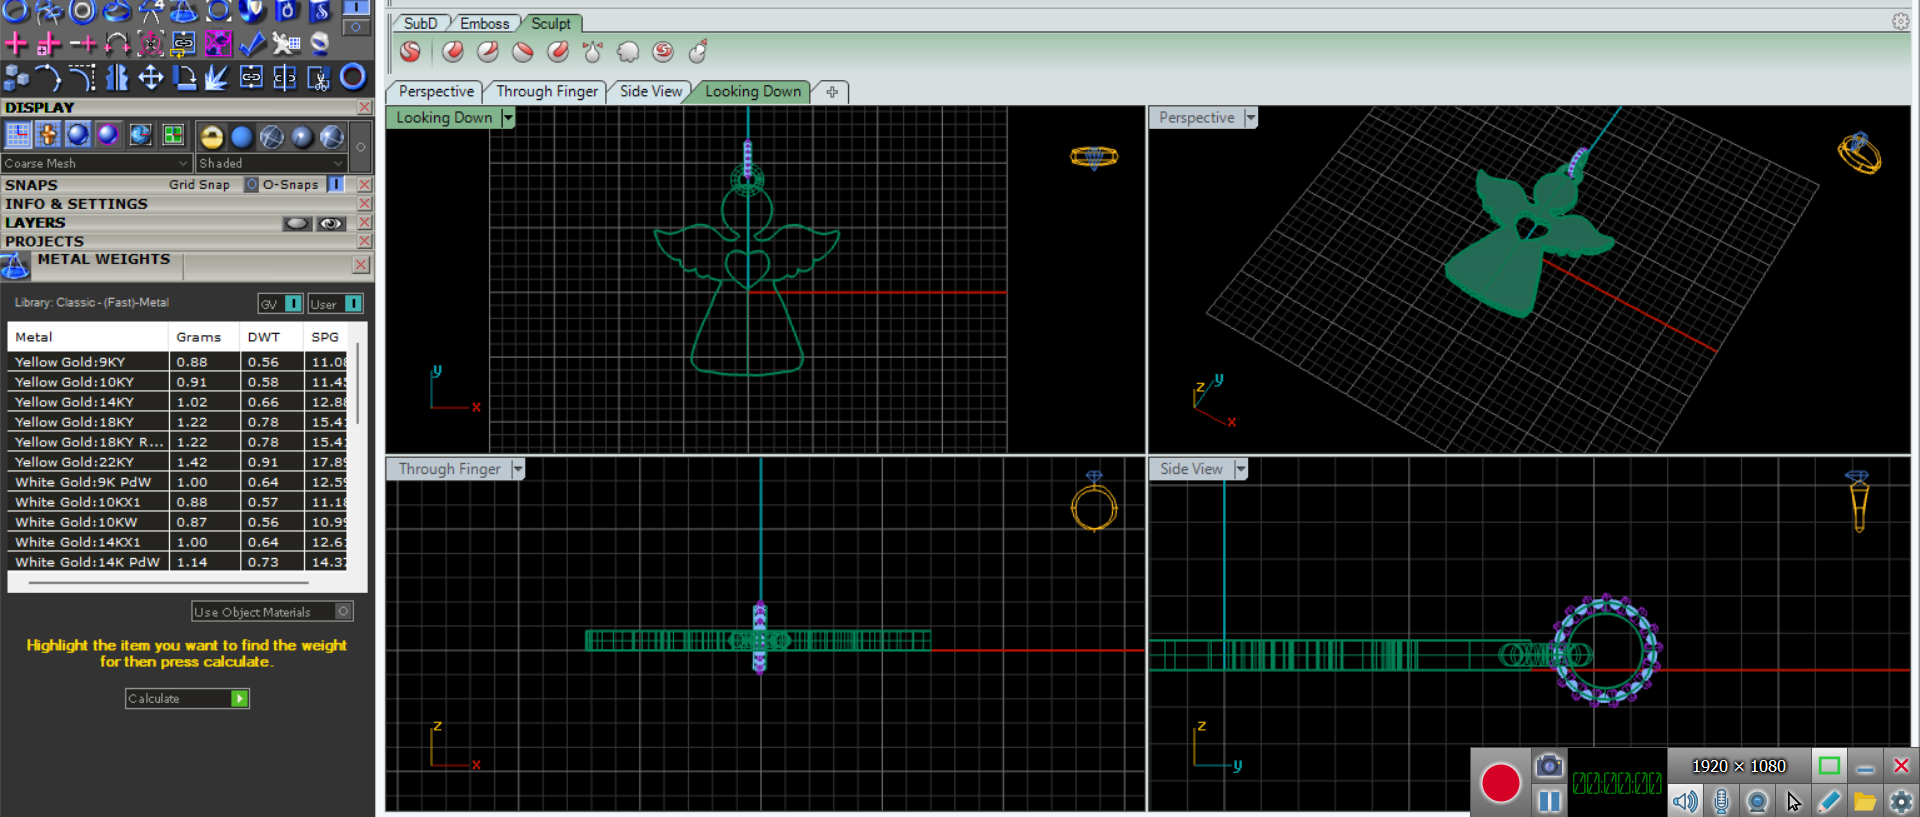1920x817 pixels.
Task: Click the camera screenshot icon in recorder
Action: coord(1548,766)
